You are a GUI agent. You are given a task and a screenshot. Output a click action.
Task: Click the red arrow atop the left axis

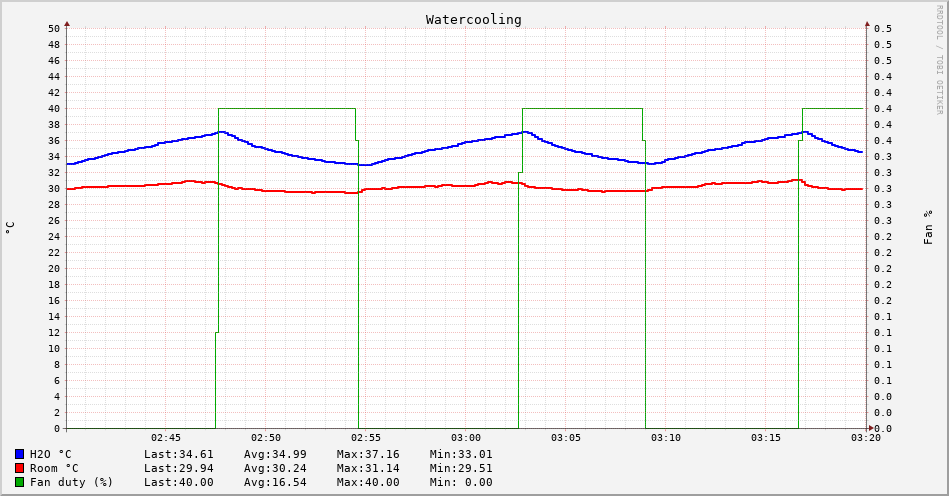click(67, 22)
